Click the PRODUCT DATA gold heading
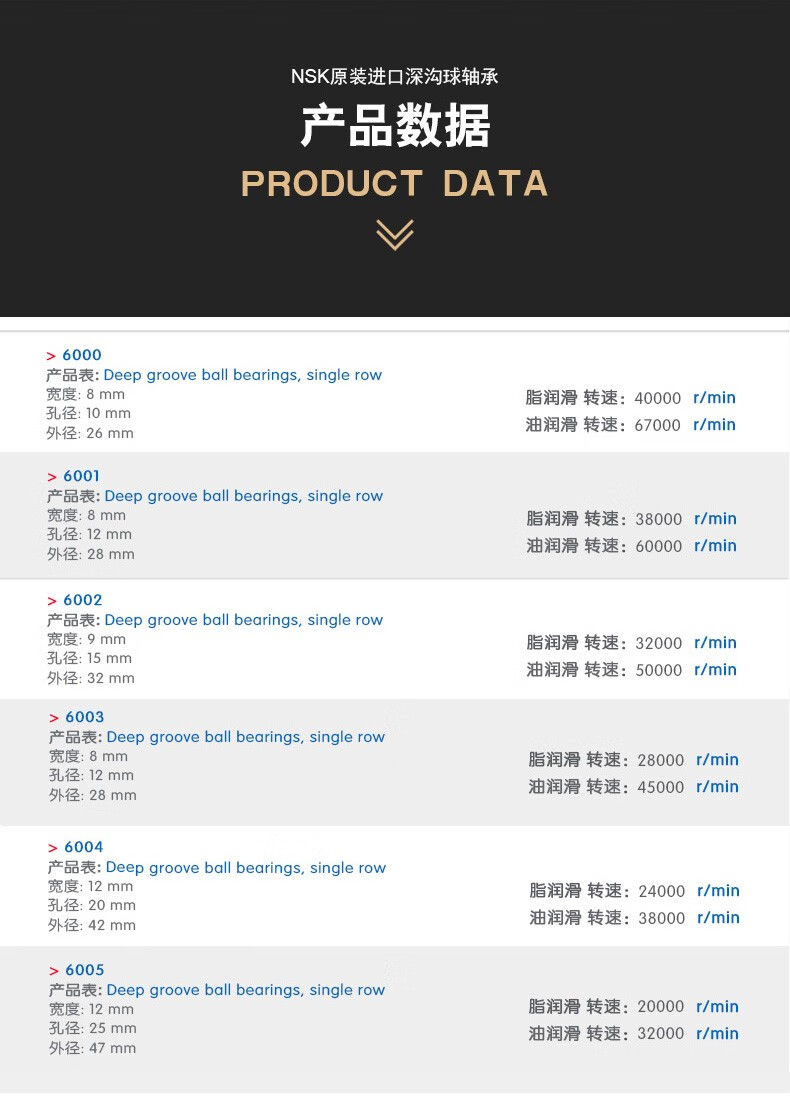The image size is (790, 1096). coord(395,184)
